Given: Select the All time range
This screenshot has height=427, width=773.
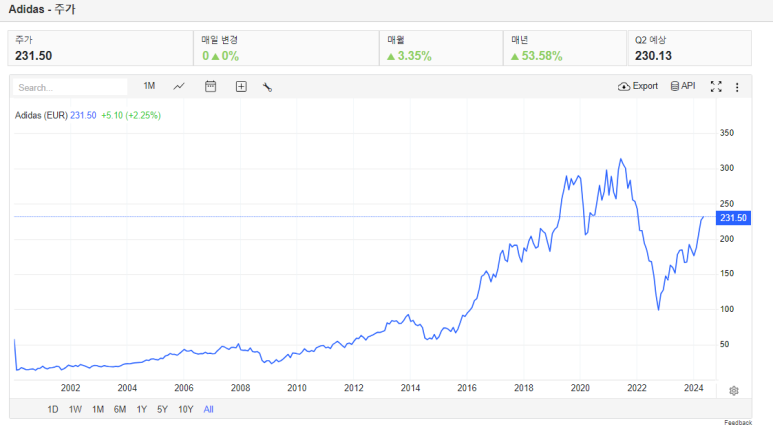Looking at the screenshot, I should (209, 409).
